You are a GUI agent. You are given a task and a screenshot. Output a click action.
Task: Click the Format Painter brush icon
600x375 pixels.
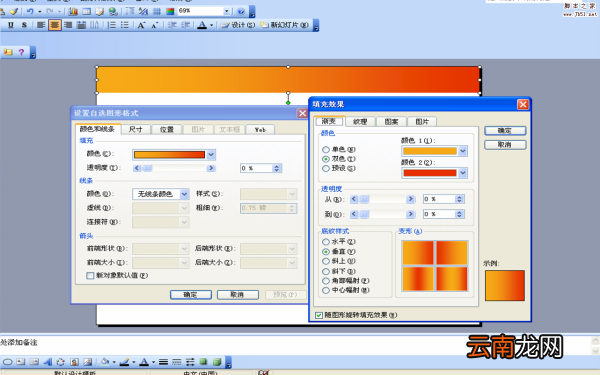coord(14,11)
